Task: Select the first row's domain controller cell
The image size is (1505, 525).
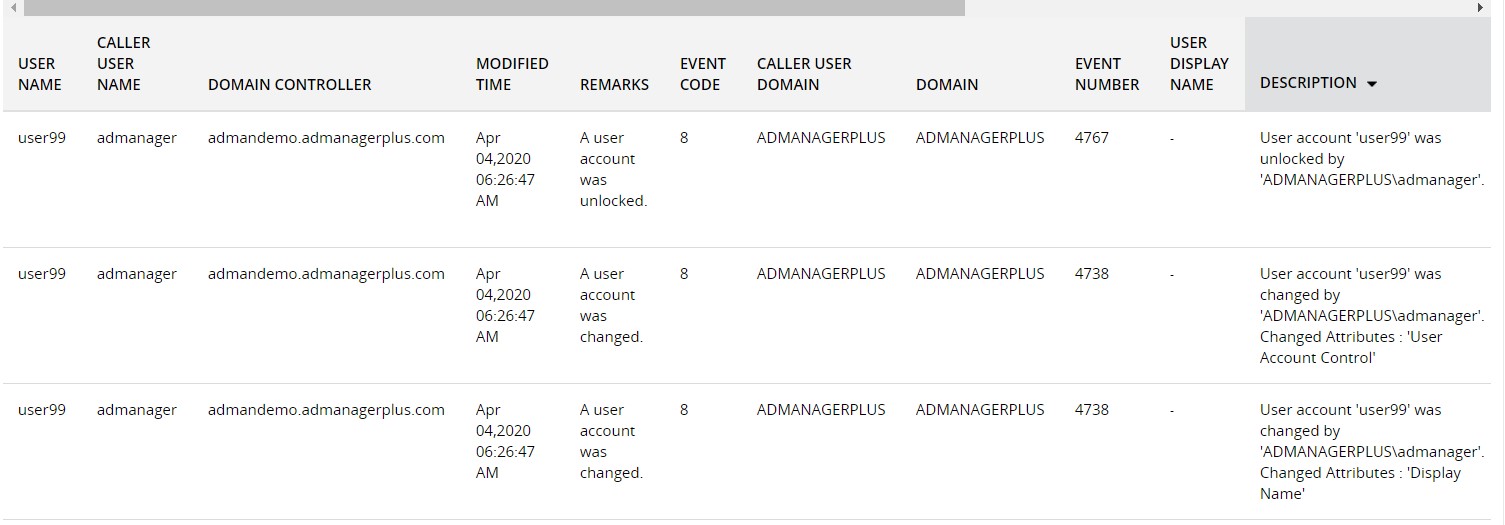Action: [326, 138]
